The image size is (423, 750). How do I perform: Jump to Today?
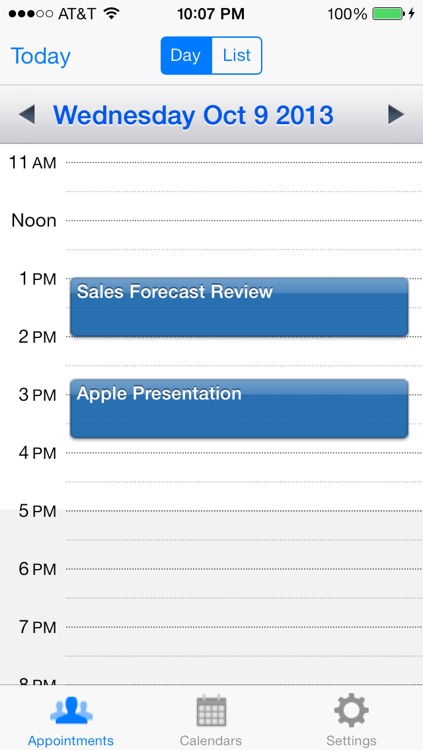click(x=41, y=56)
